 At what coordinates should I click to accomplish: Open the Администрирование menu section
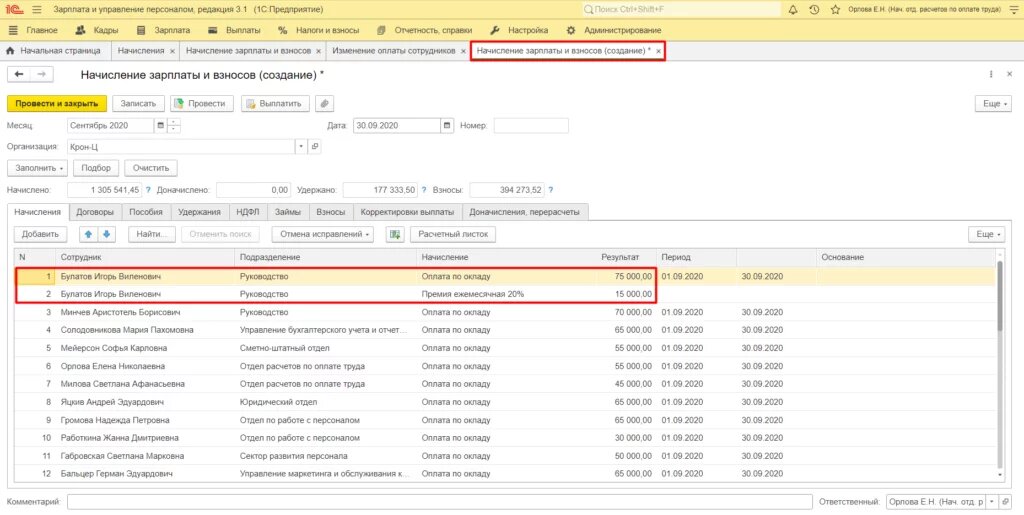614,30
